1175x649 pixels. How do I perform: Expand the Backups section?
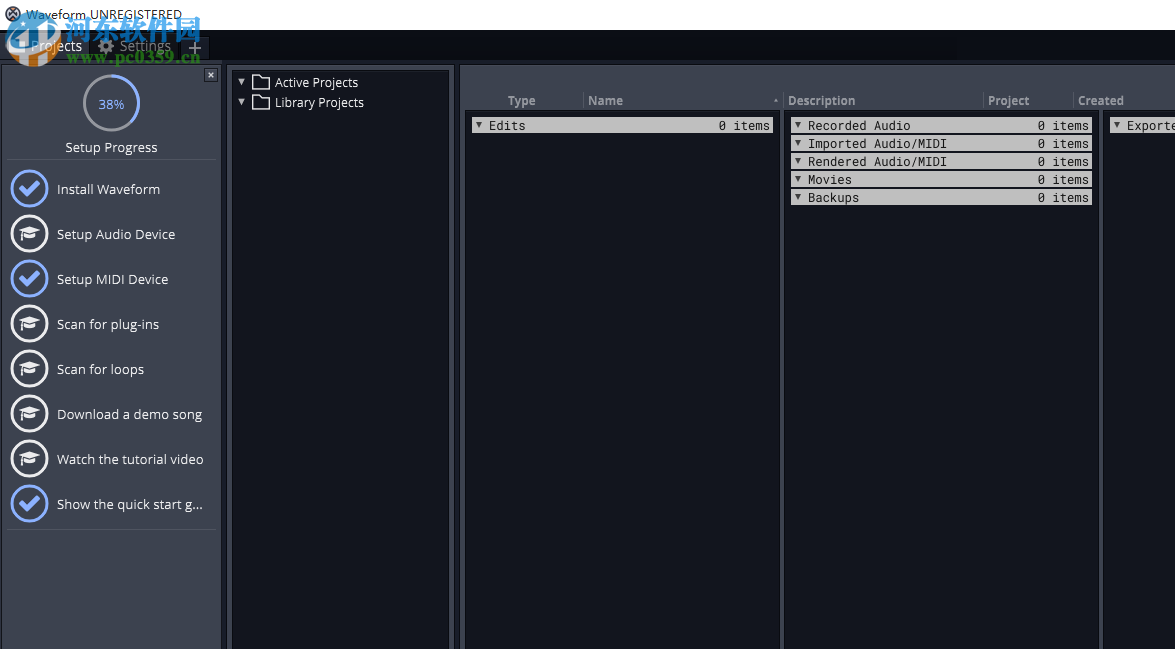point(797,197)
